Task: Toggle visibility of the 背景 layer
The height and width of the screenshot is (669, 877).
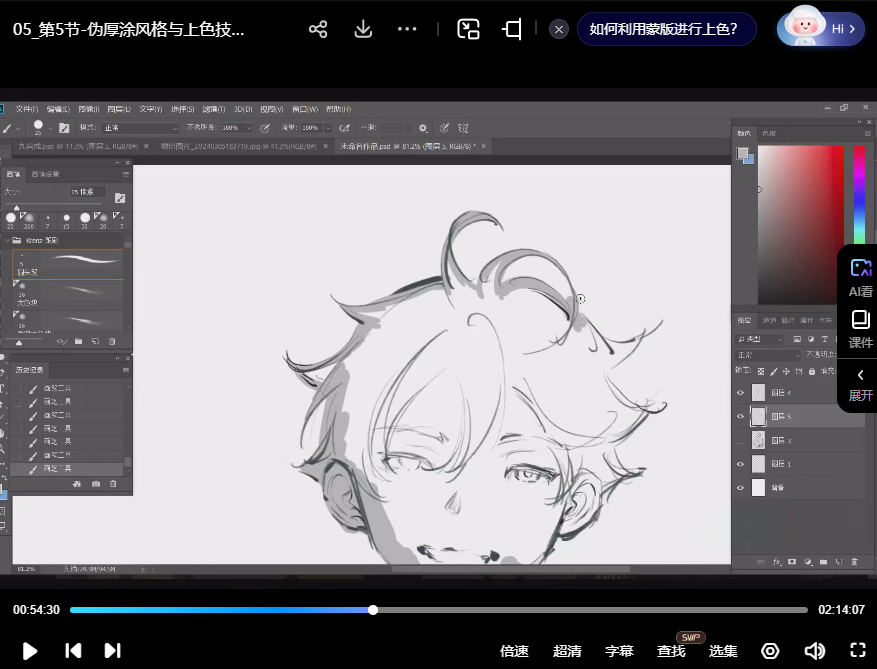Action: (741, 488)
